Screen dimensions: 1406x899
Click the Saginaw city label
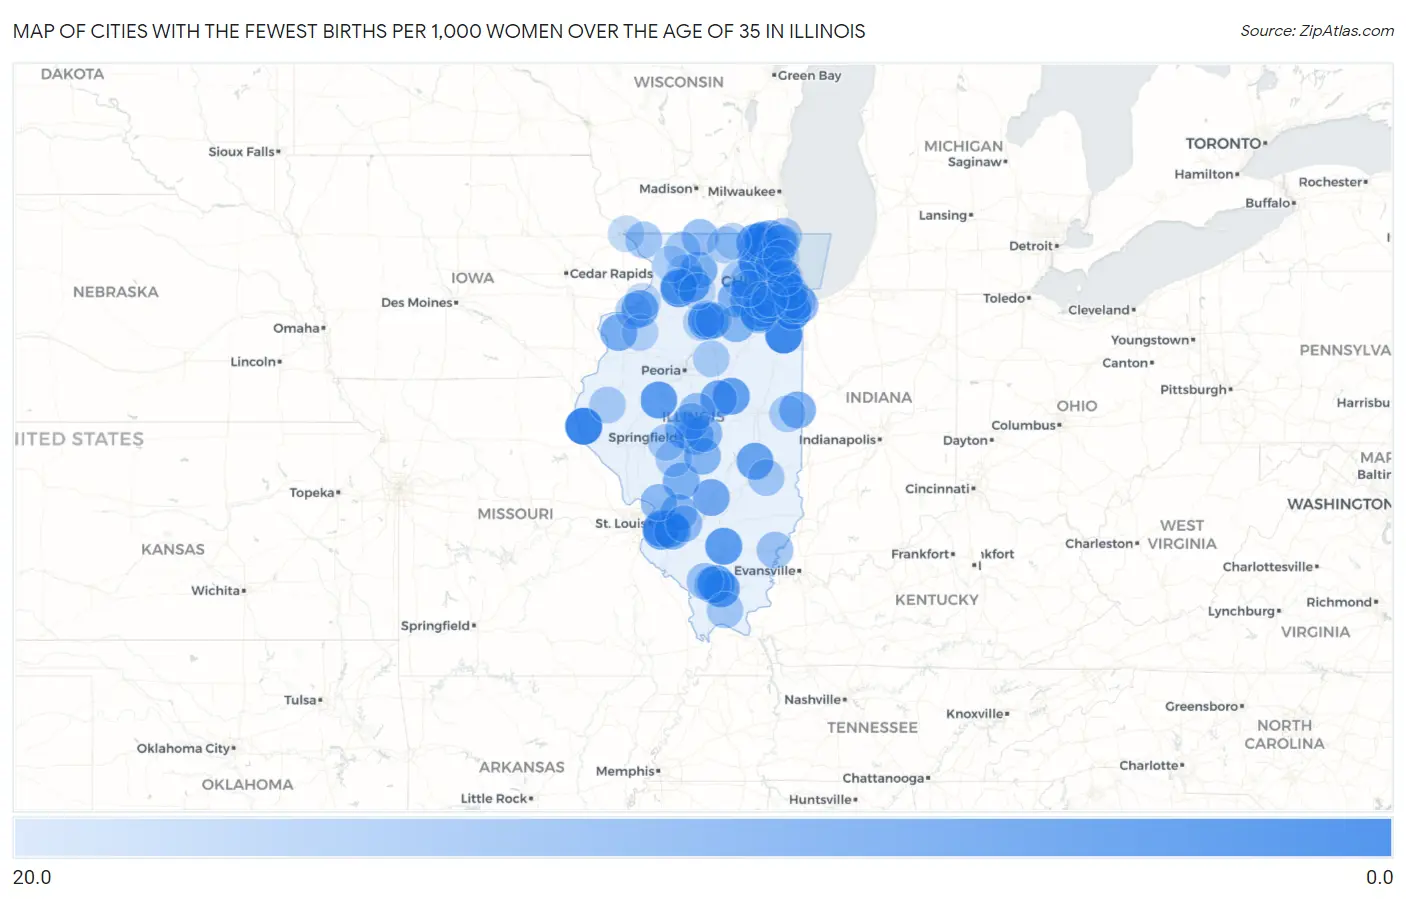(x=975, y=161)
